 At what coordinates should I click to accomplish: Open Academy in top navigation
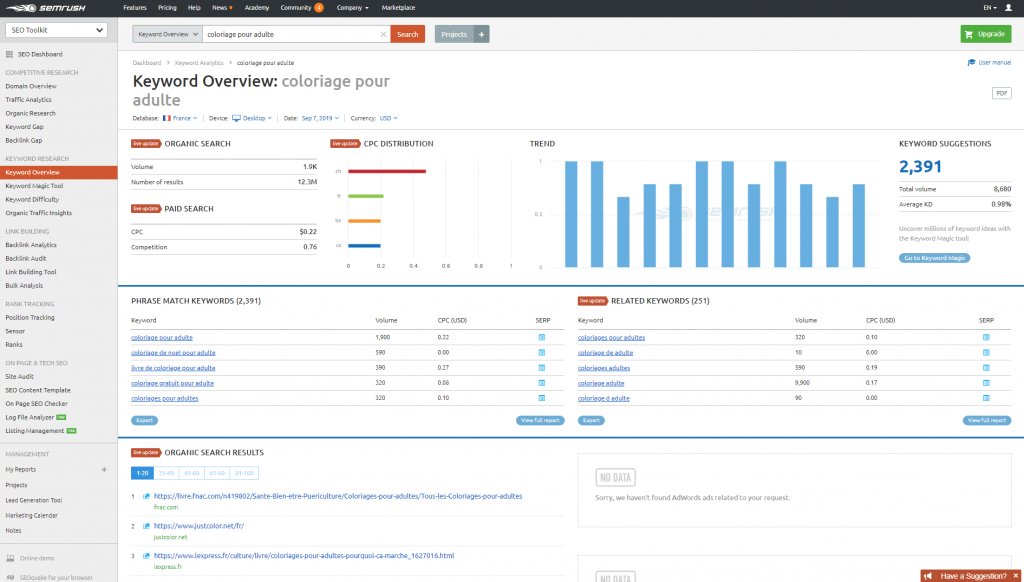257,8
